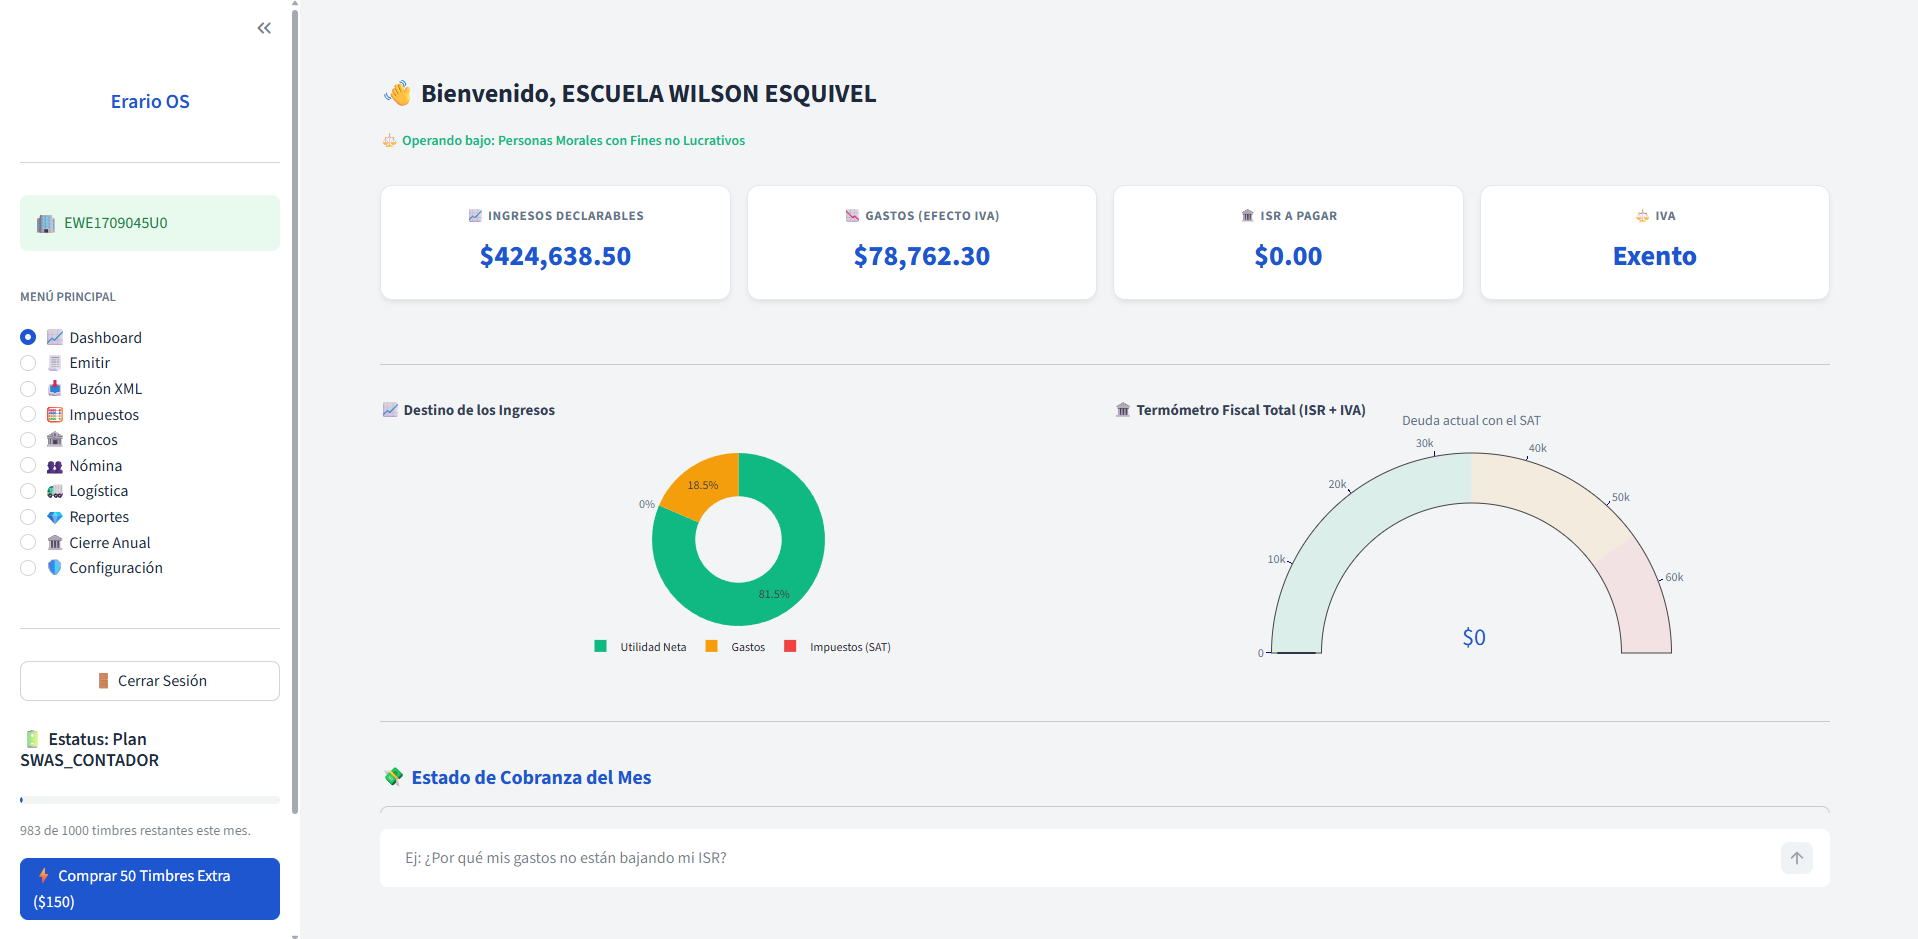This screenshot has height=939, width=1918.
Task: Select the Dashboard radio button
Action: coord(28,337)
